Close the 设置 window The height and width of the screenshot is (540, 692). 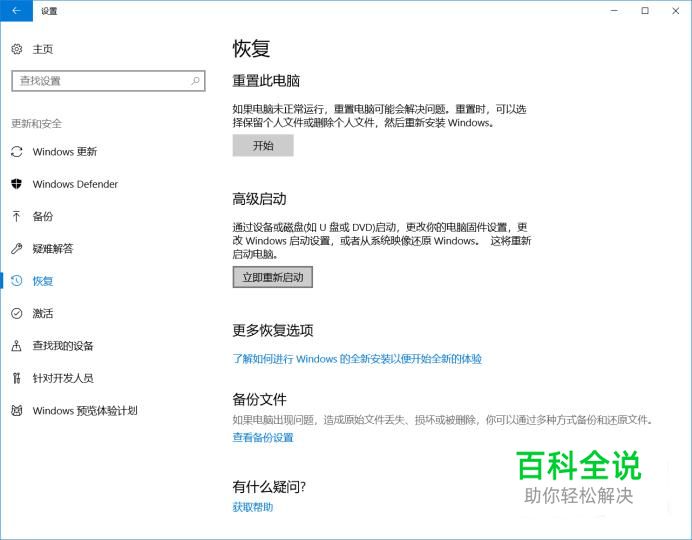point(676,11)
